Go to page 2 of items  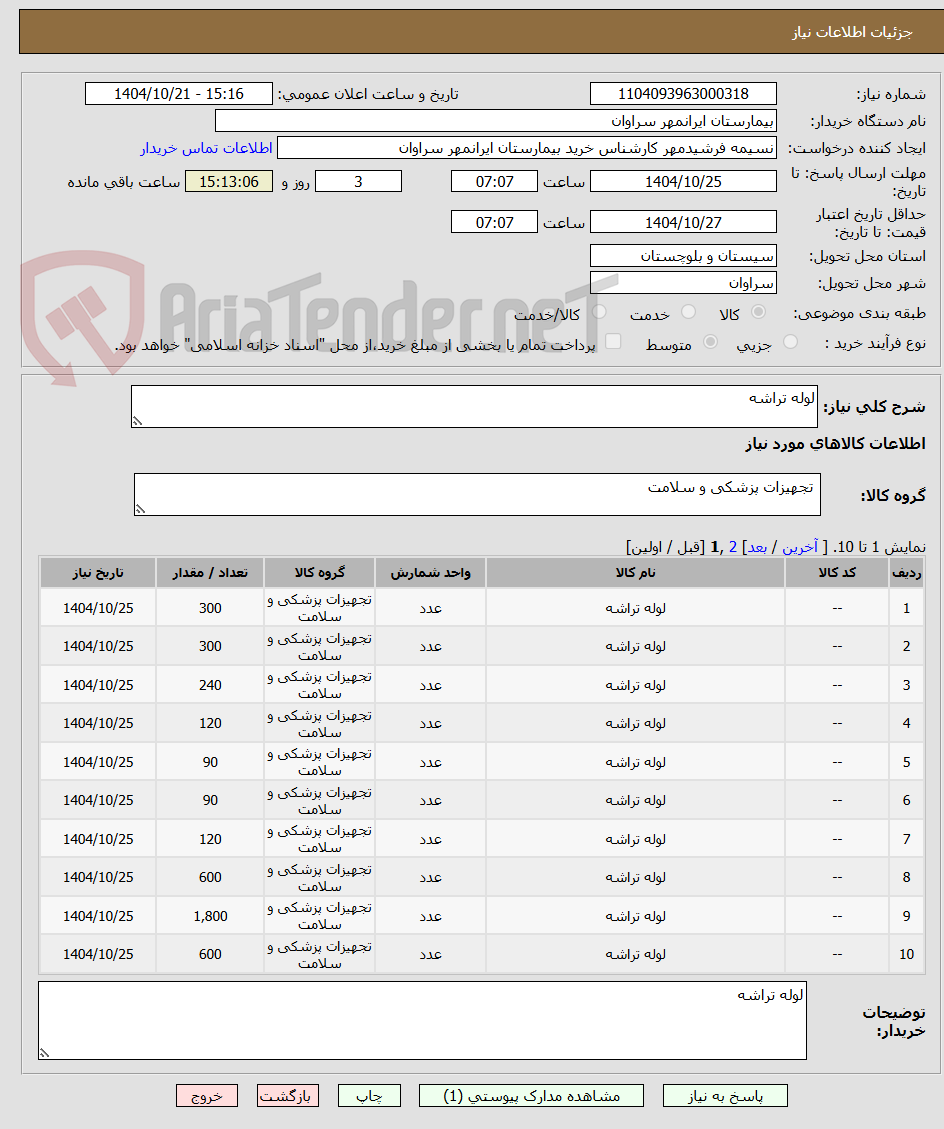pos(733,547)
